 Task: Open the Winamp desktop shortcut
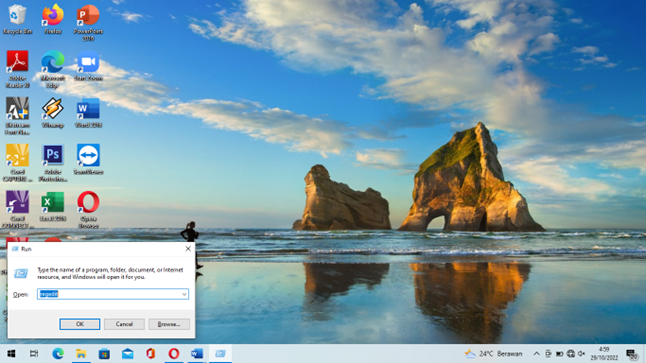53,113
